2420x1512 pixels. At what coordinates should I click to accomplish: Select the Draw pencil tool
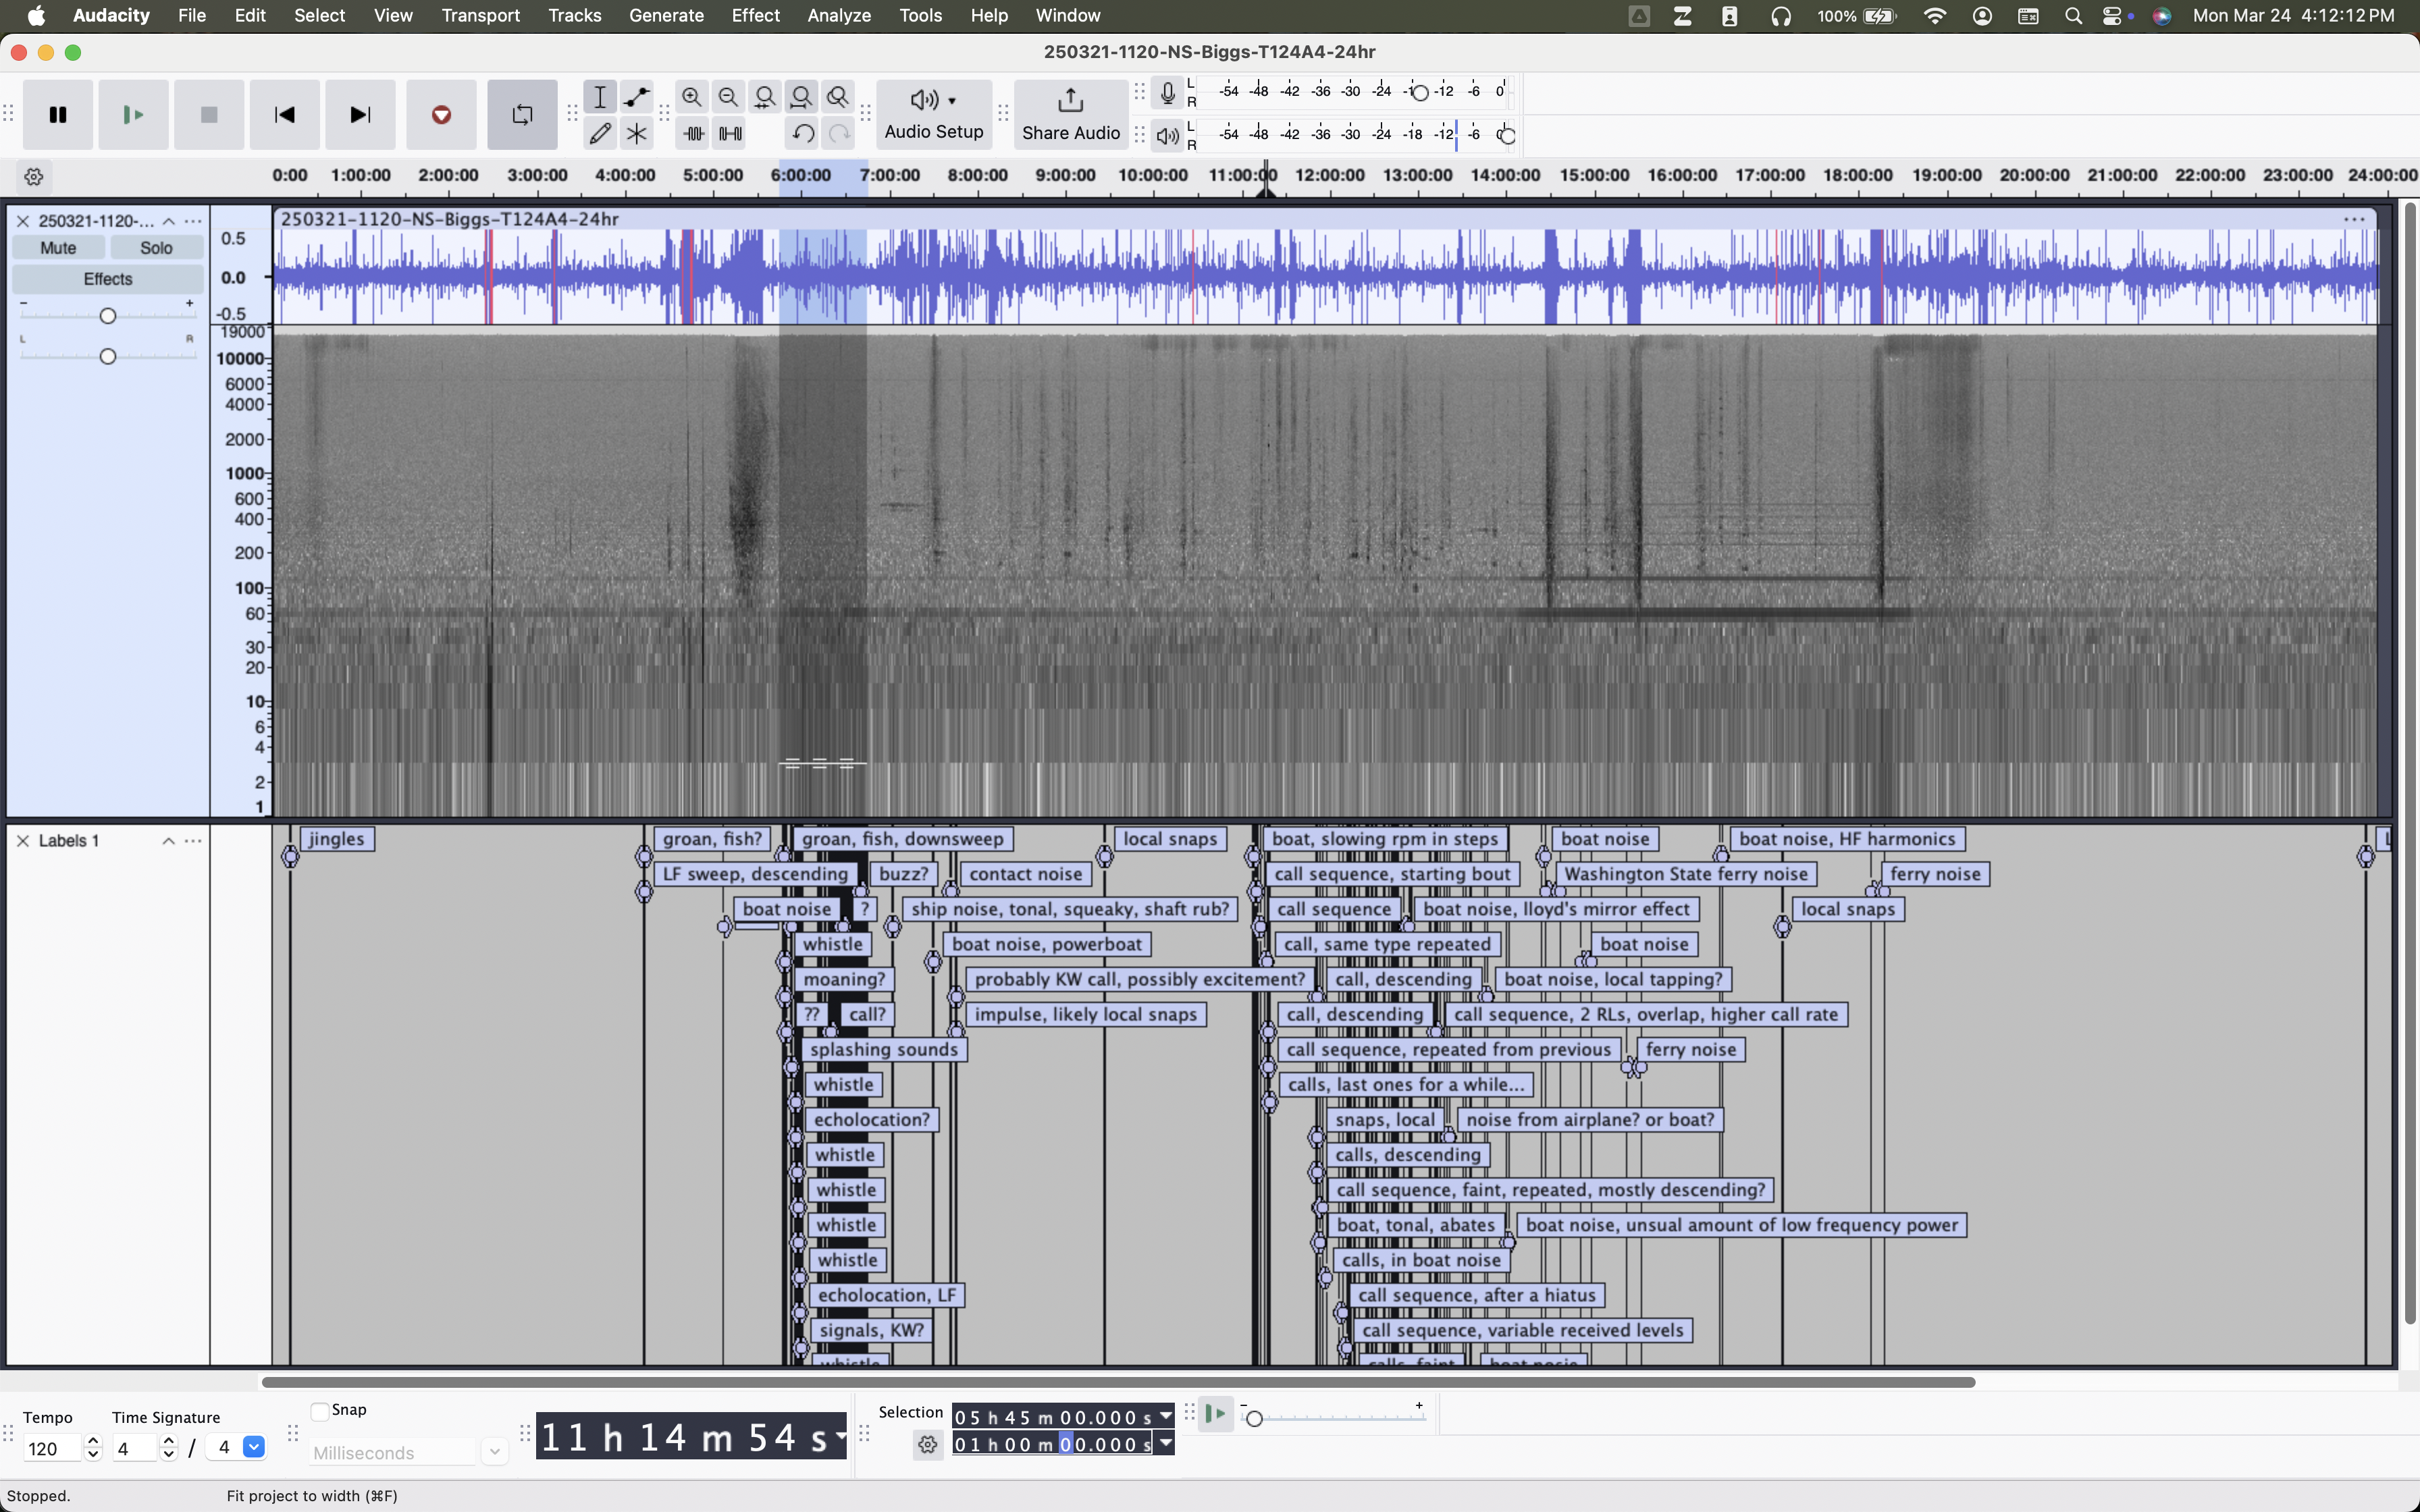point(600,133)
